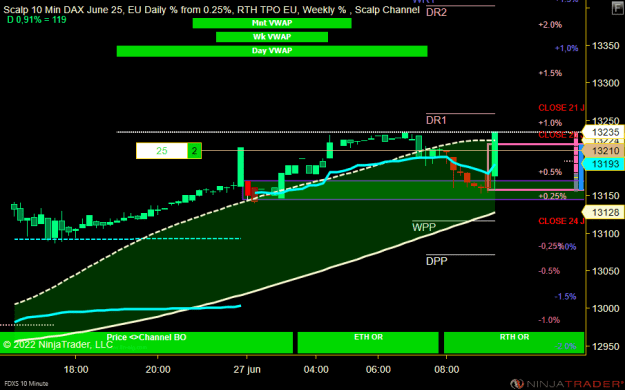Click the FDXS 10 Minute instrument label

[26, 384]
